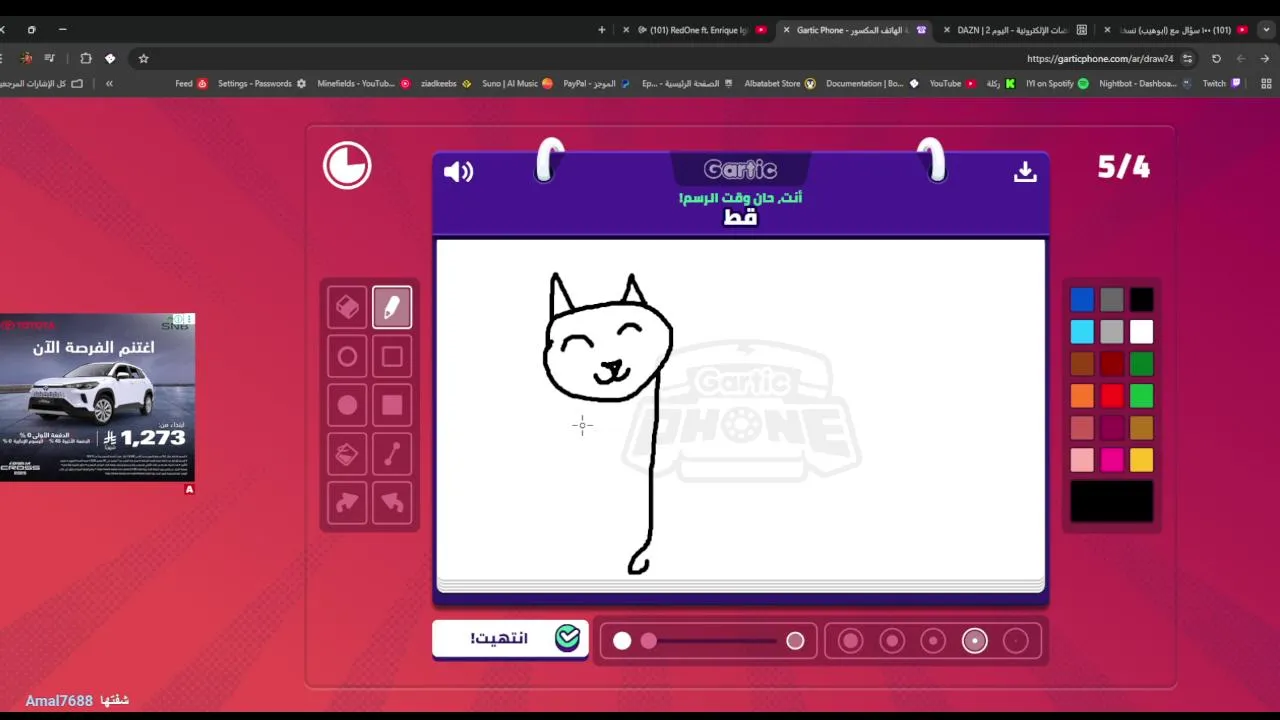The image size is (1280, 720).
Task: Select the filled rectangle shape tool
Action: (392, 405)
